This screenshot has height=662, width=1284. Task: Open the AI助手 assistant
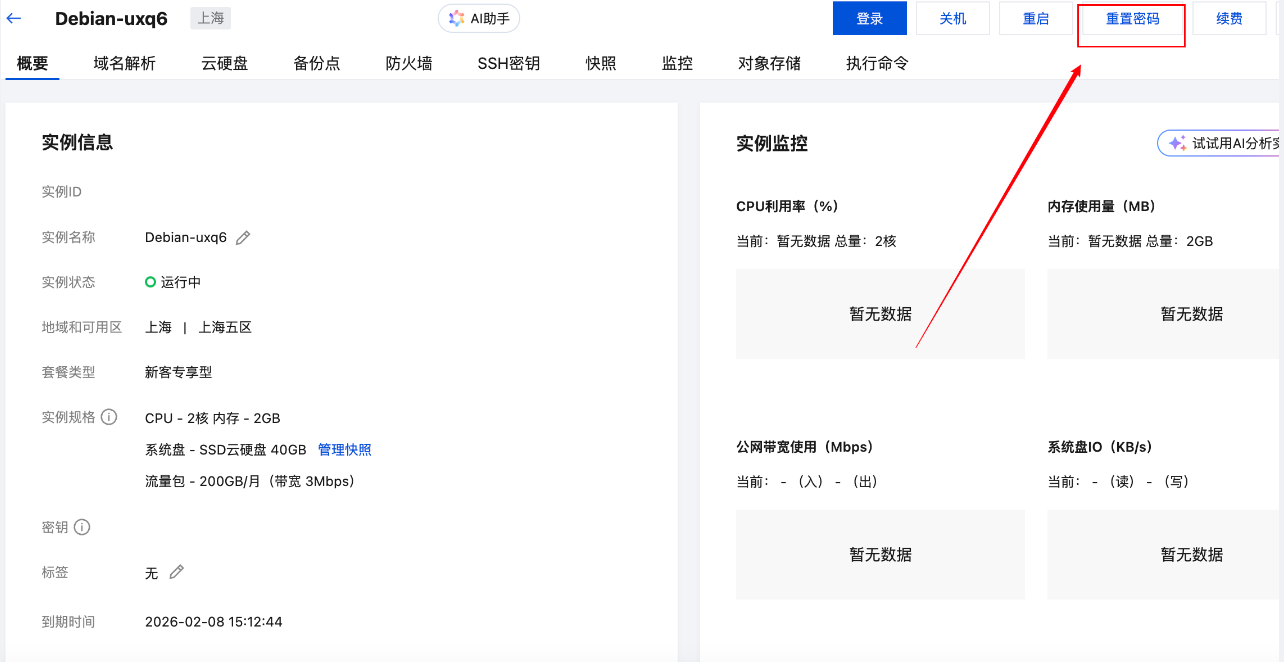tap(479, 18)
